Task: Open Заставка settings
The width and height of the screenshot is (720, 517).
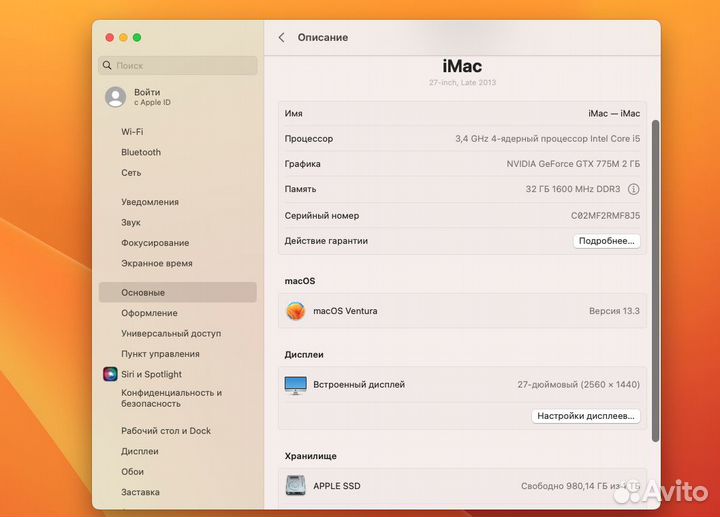Action: click(178, 492)
